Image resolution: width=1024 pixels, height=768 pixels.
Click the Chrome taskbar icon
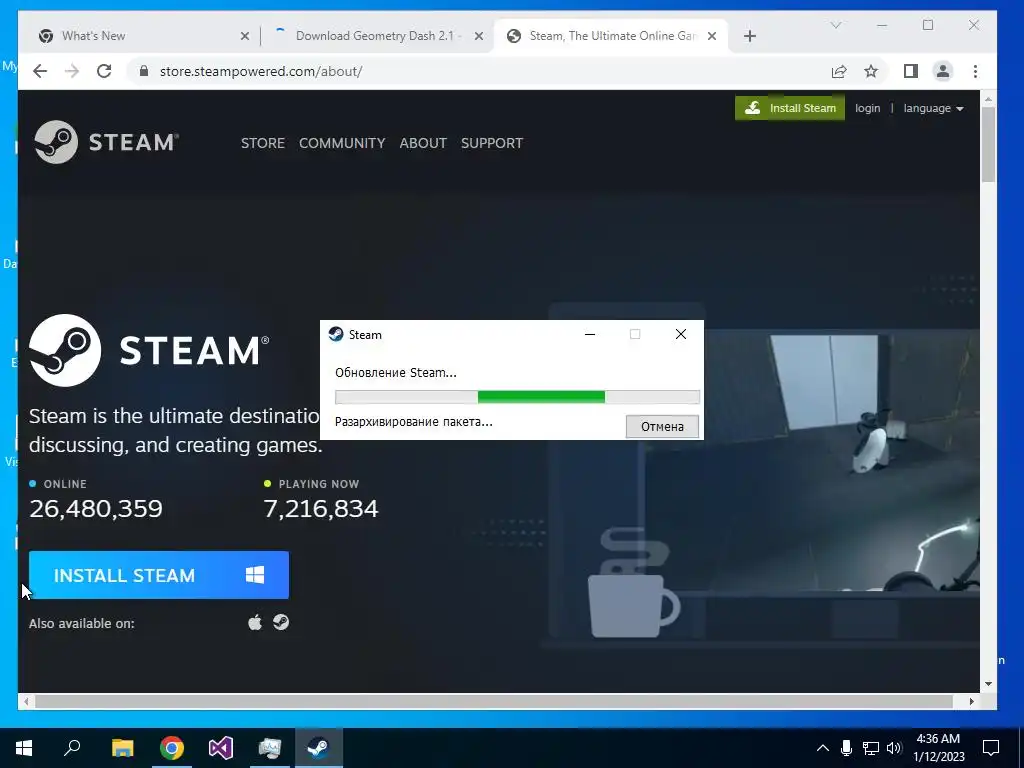(172, 747)
